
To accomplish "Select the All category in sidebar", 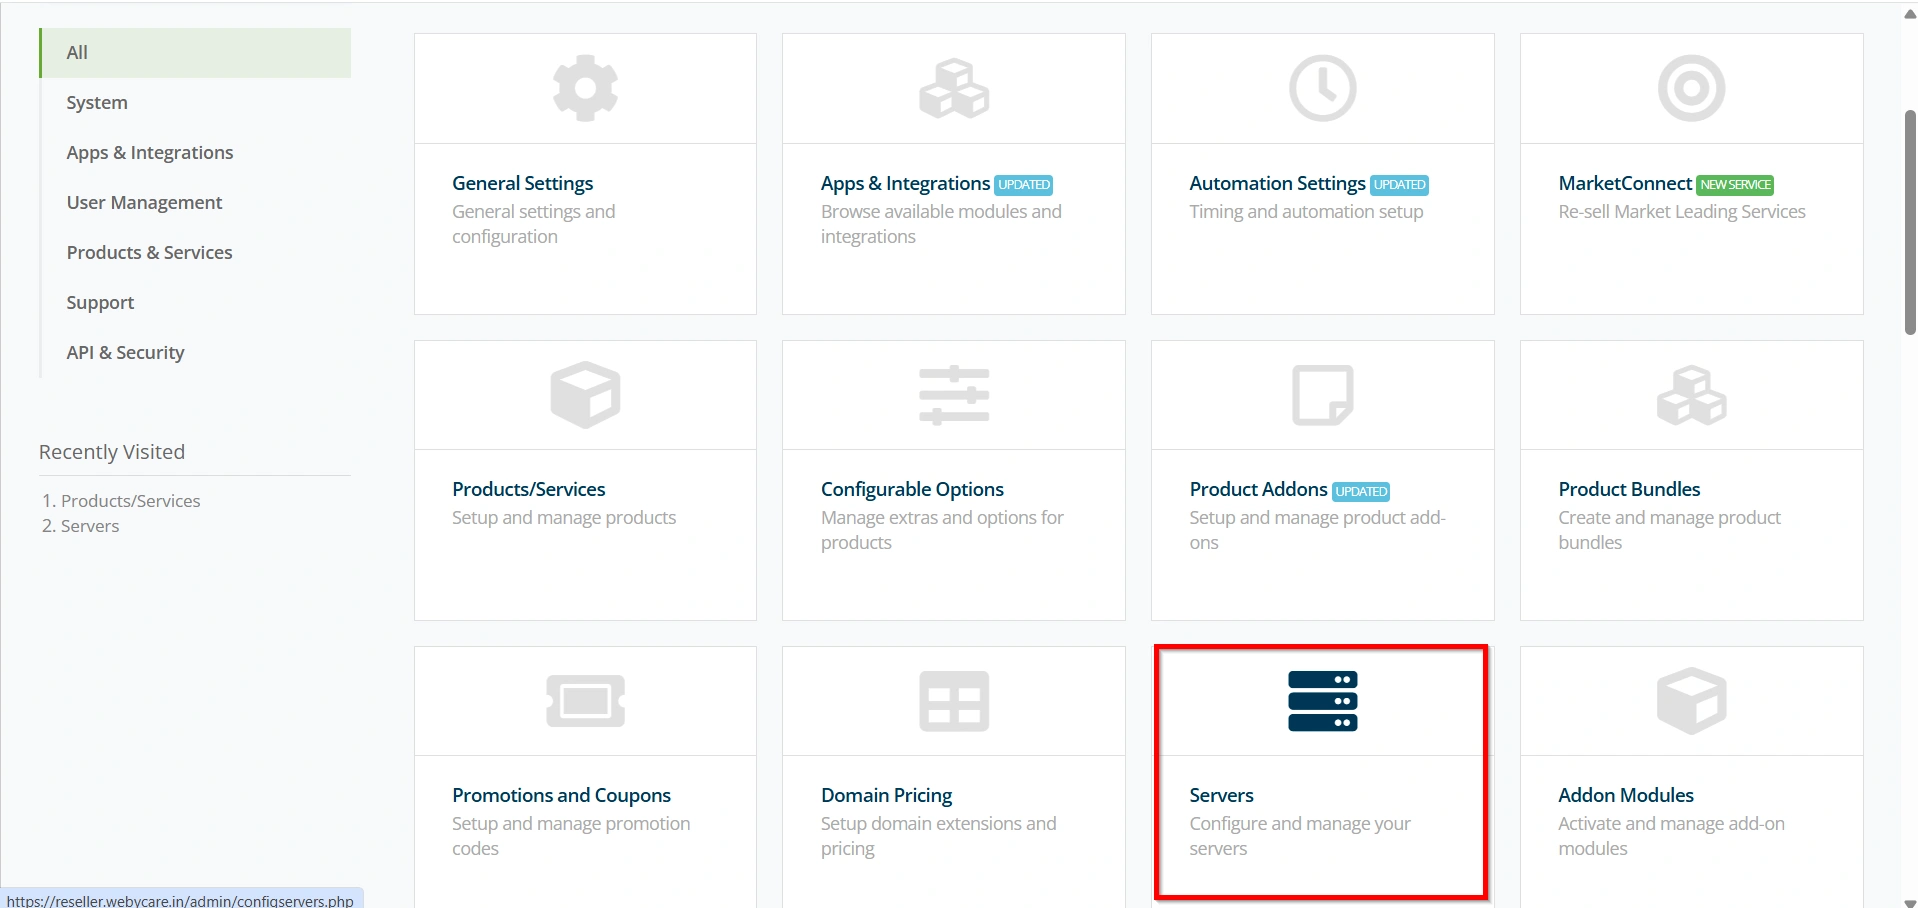I will tap(196, 53).
